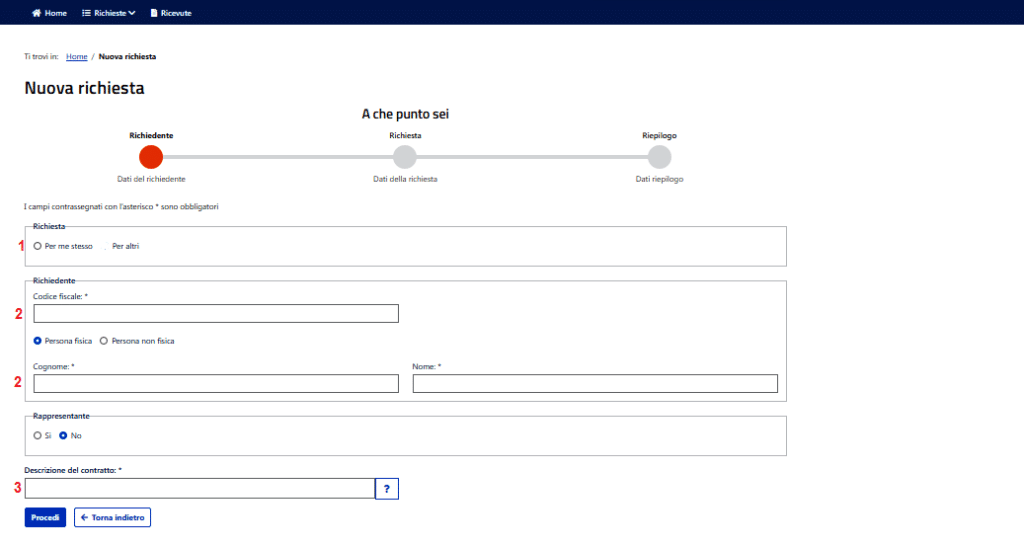Click into the Cognome text field

point(216,383)
